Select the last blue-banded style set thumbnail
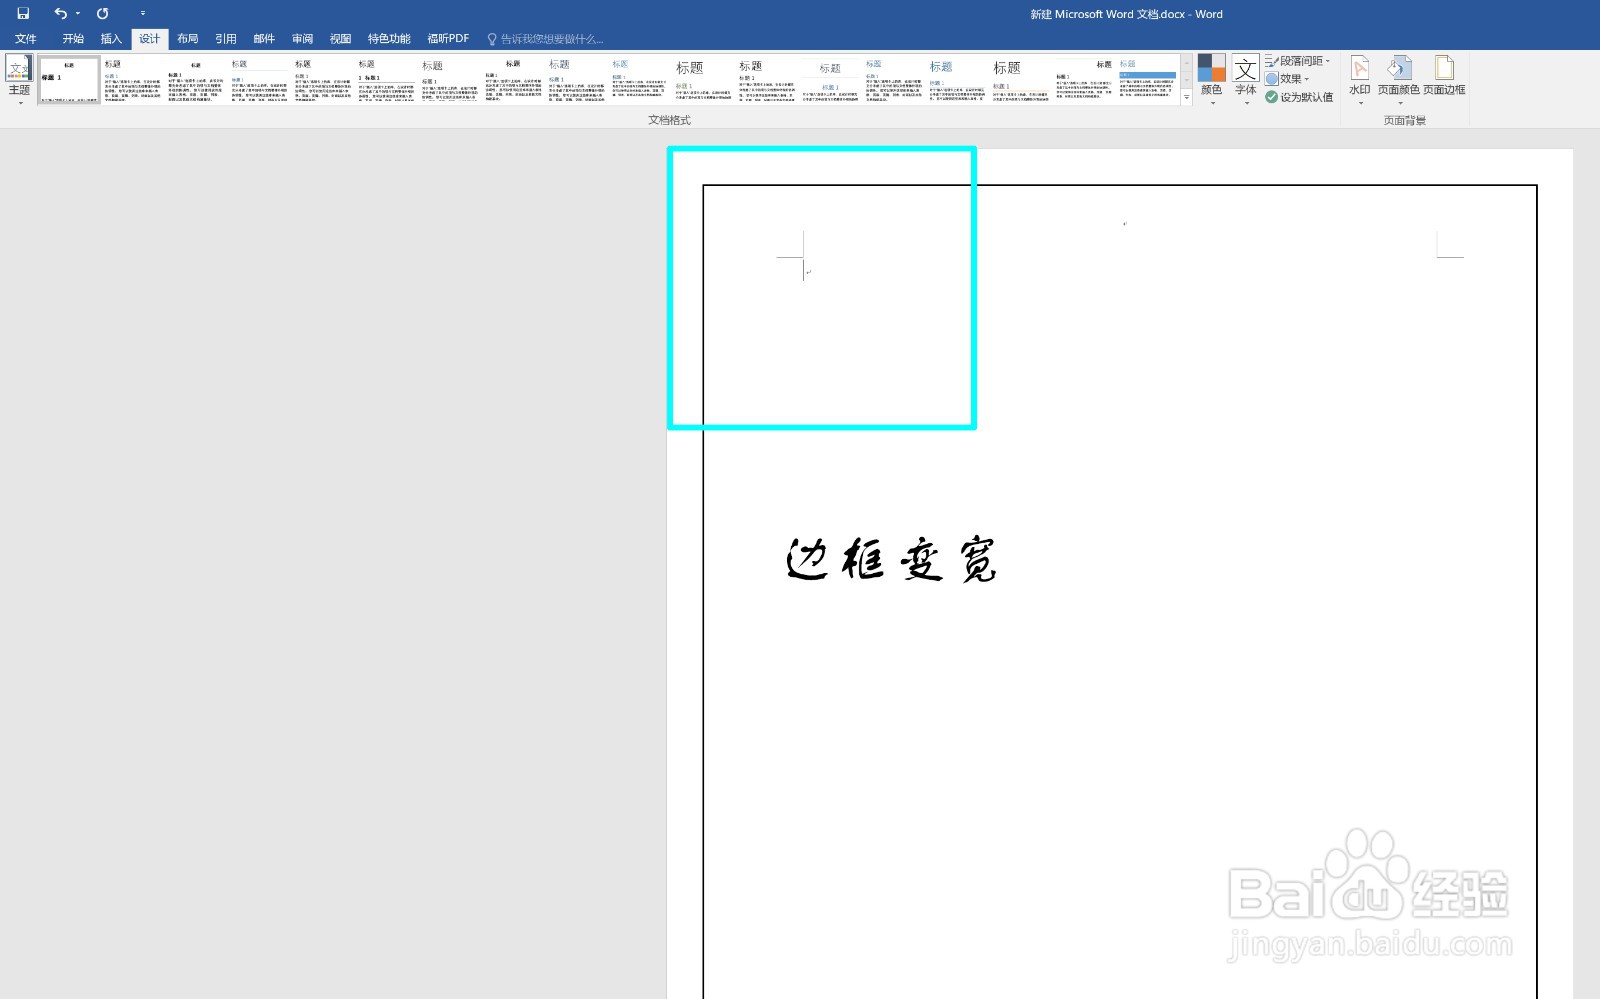This screenshot has height=999, width=1600. click(1148, 80)
